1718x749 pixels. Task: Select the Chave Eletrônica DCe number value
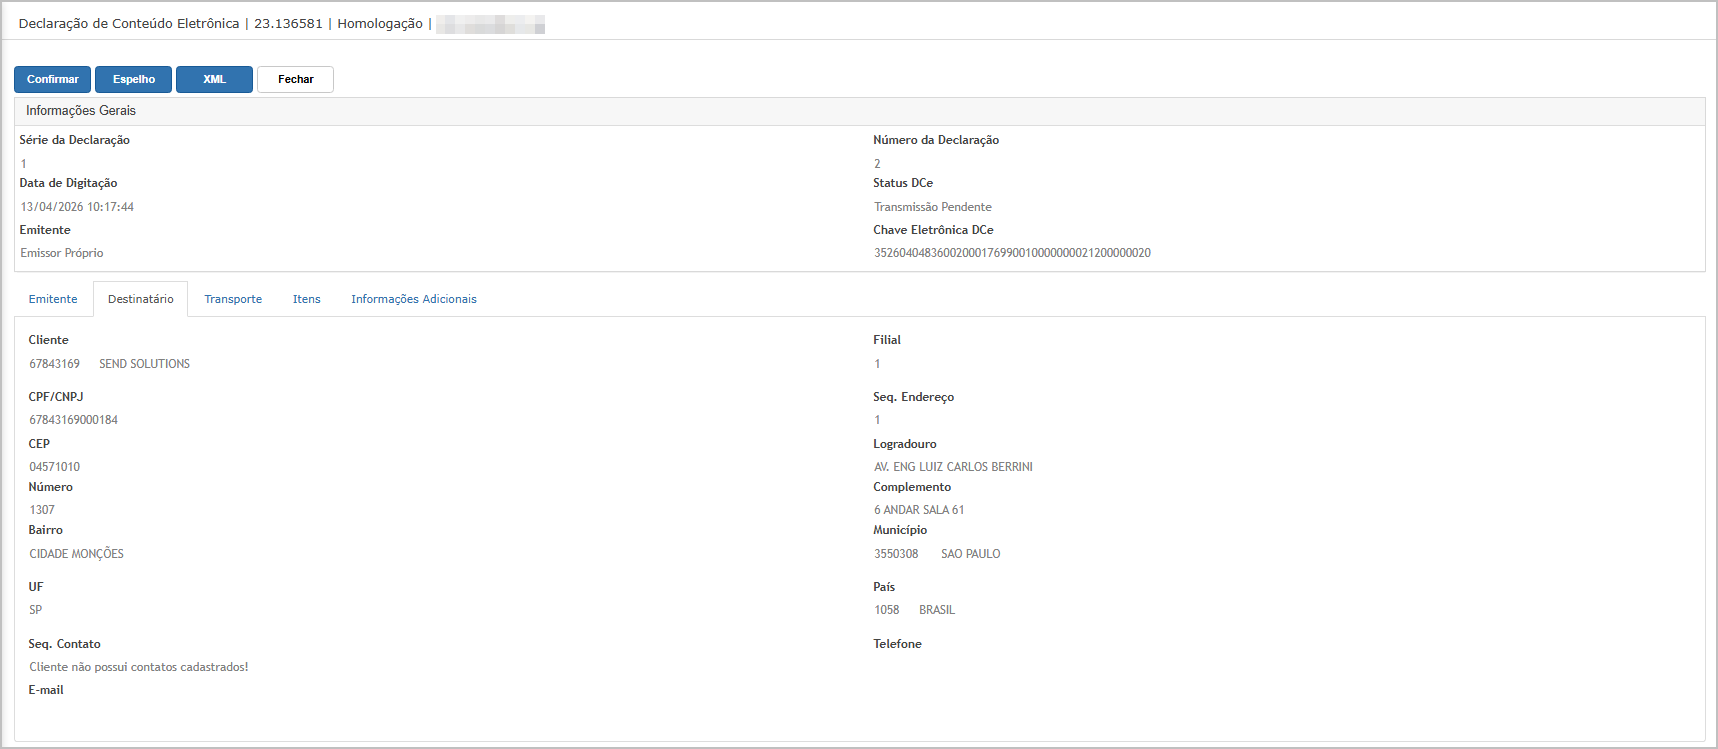pyautogui.click(x=1012, y=253)
